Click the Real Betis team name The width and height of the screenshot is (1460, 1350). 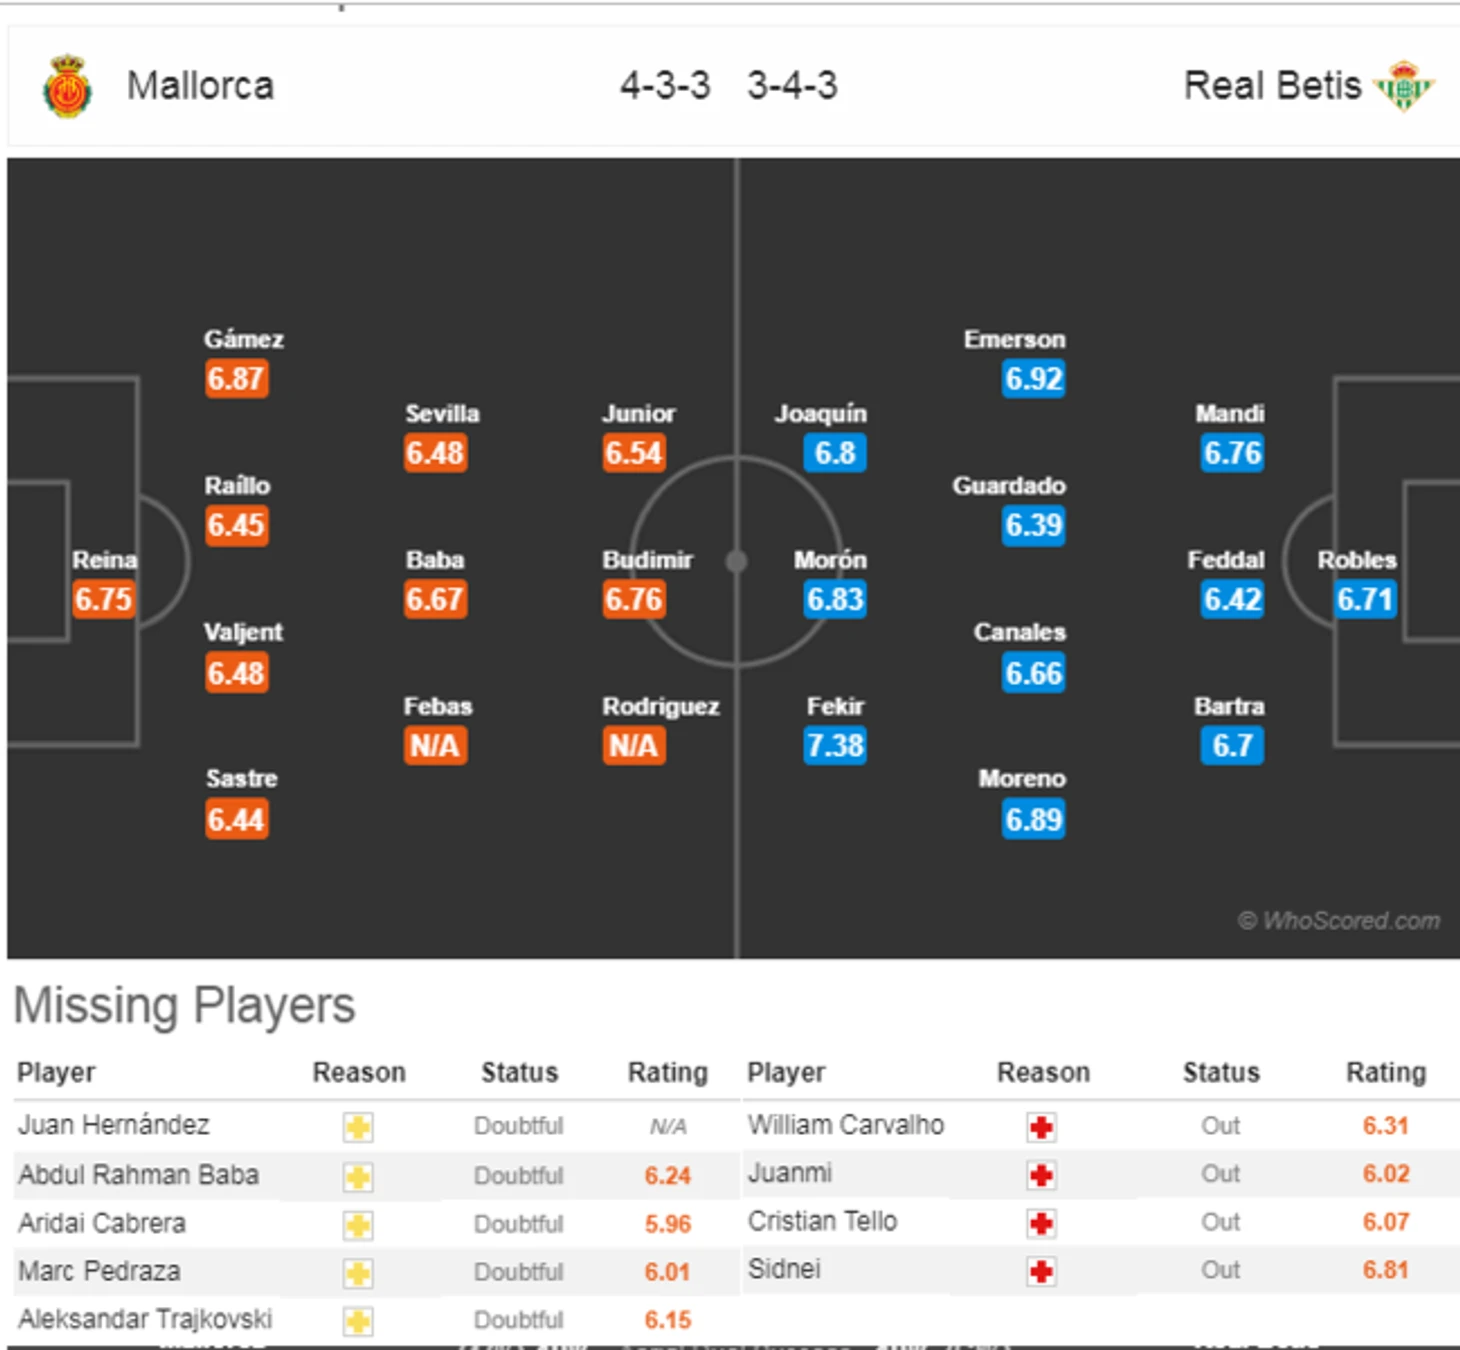[x=1272, y=86]
